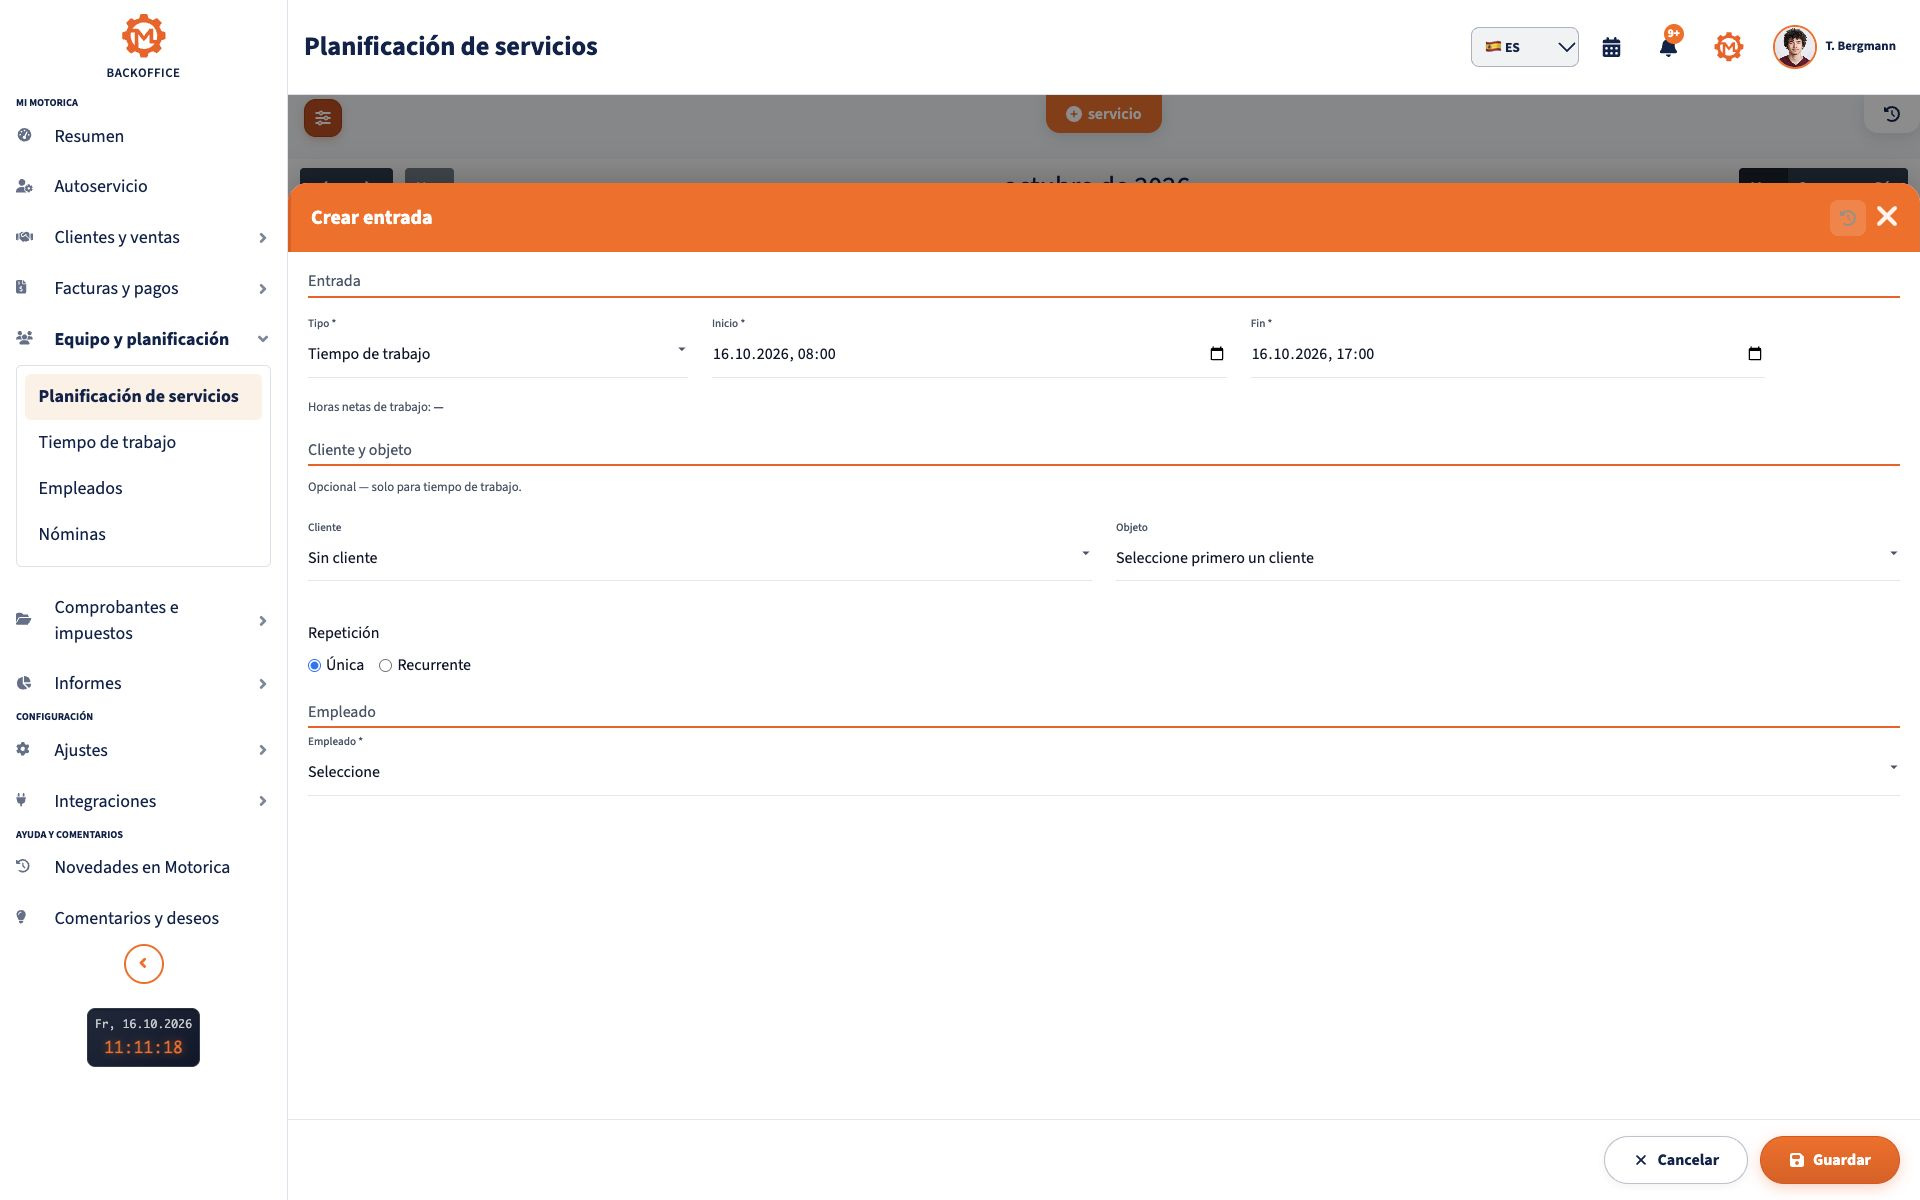This screenshot has height=1200, width=1920.
Task: Select the Recurrente repetition option
Action: tap(385, 666)
